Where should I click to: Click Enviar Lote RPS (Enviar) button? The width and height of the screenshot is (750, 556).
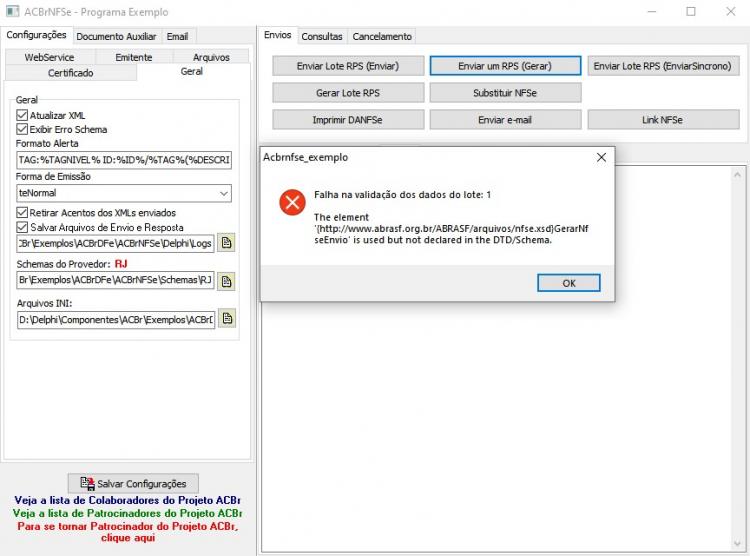pos(348,66)
